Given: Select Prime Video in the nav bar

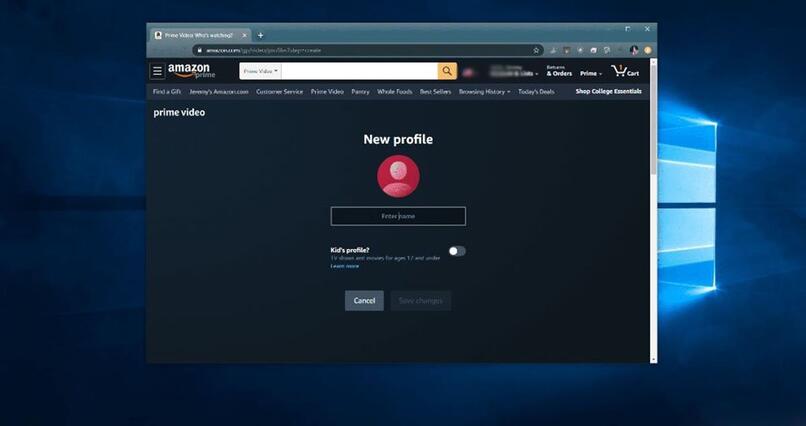Looking at the screenshot, I should pyautogui.click(x=327, y=92).
